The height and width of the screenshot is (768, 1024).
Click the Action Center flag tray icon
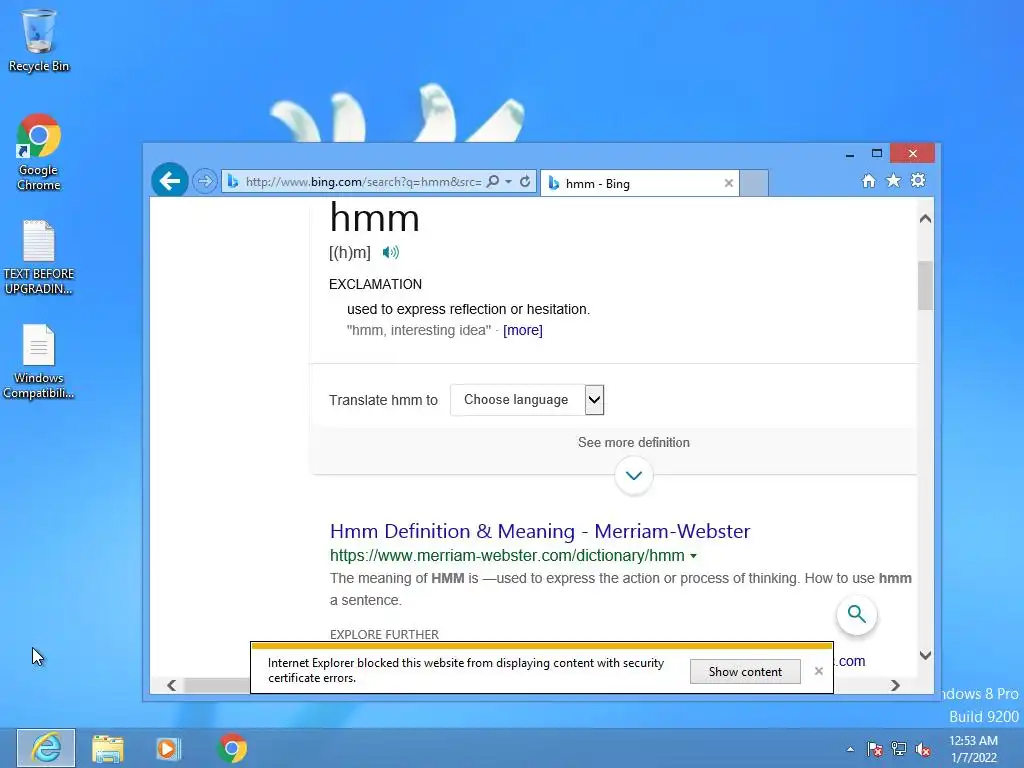[874, 750]
